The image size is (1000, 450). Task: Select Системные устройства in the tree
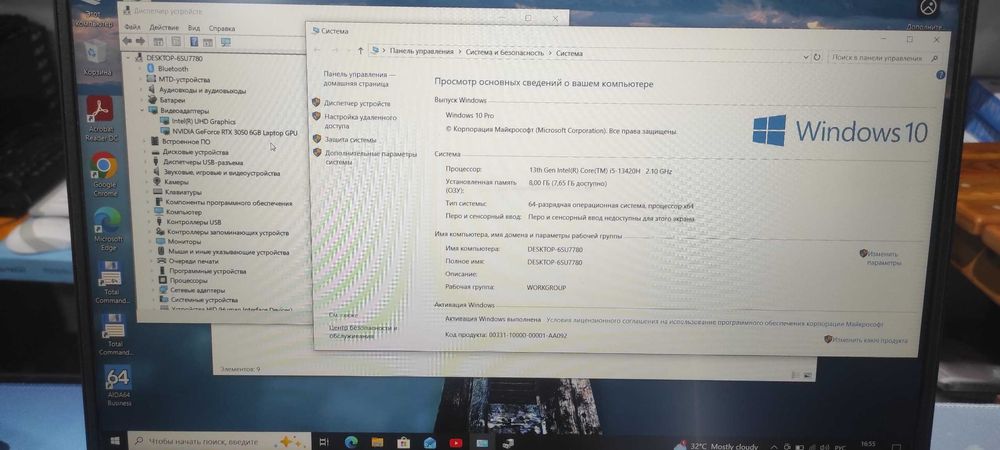click(x=204, y=300)
